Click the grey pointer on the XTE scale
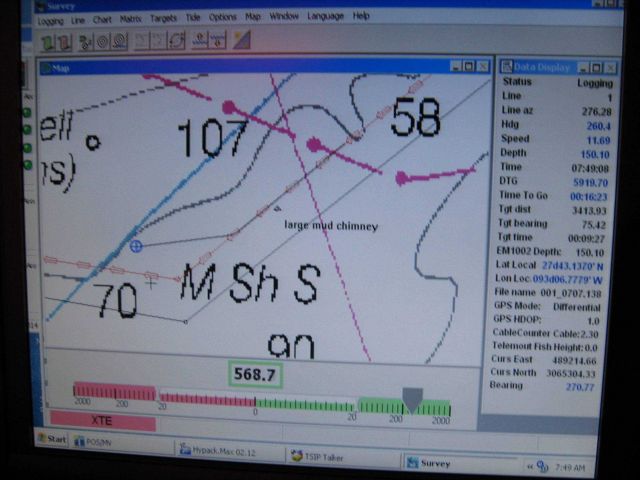The image size is (640, 480). (x=412, y=400)
